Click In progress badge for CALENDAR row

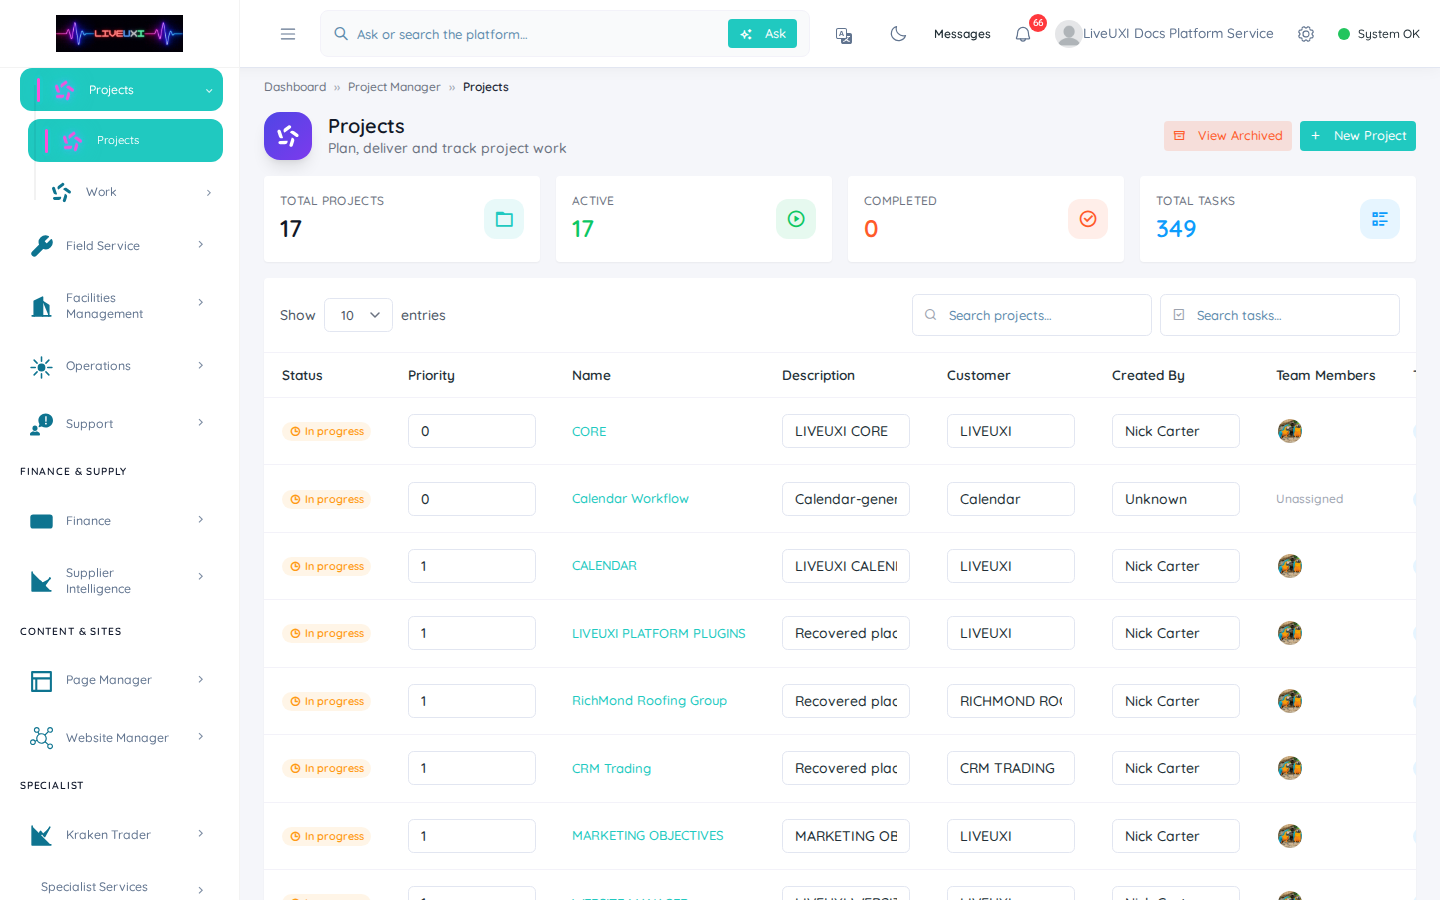point(327,566)
